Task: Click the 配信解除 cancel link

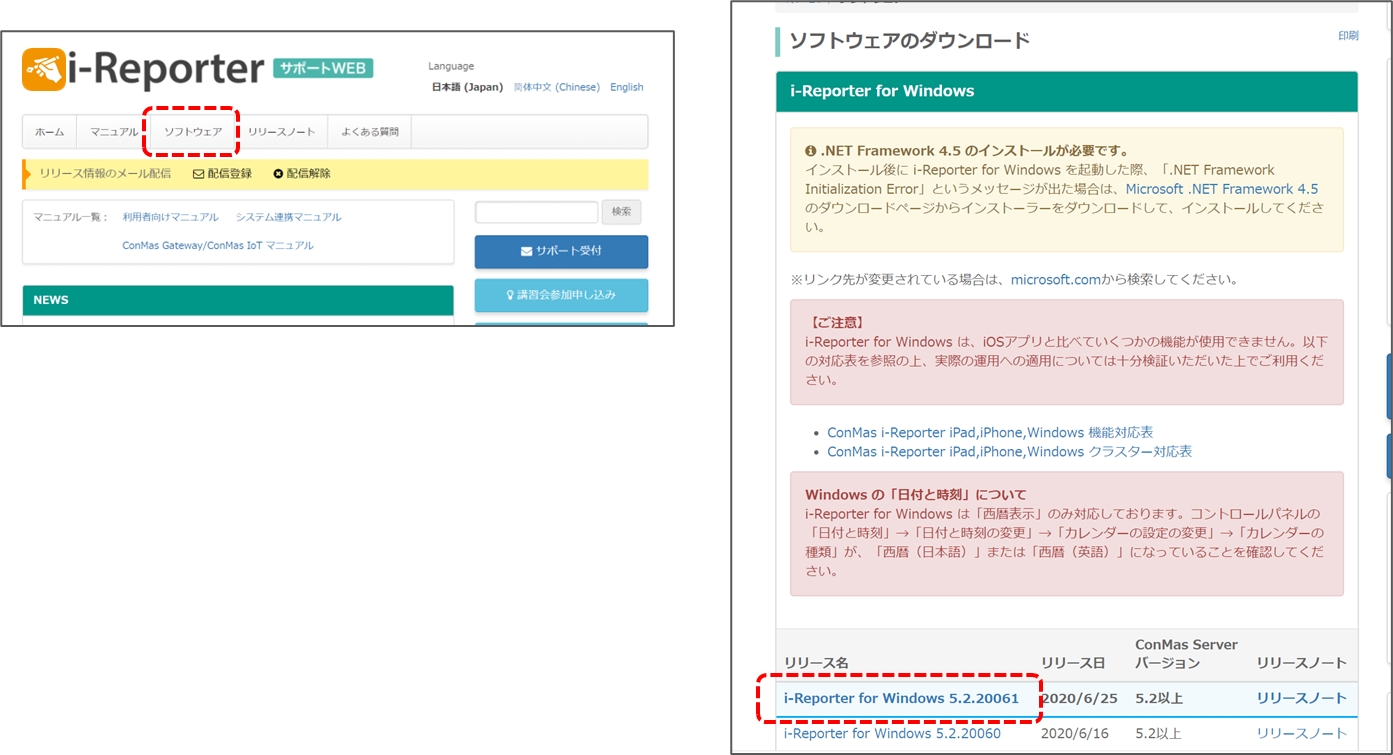Action: pos(302,174)
